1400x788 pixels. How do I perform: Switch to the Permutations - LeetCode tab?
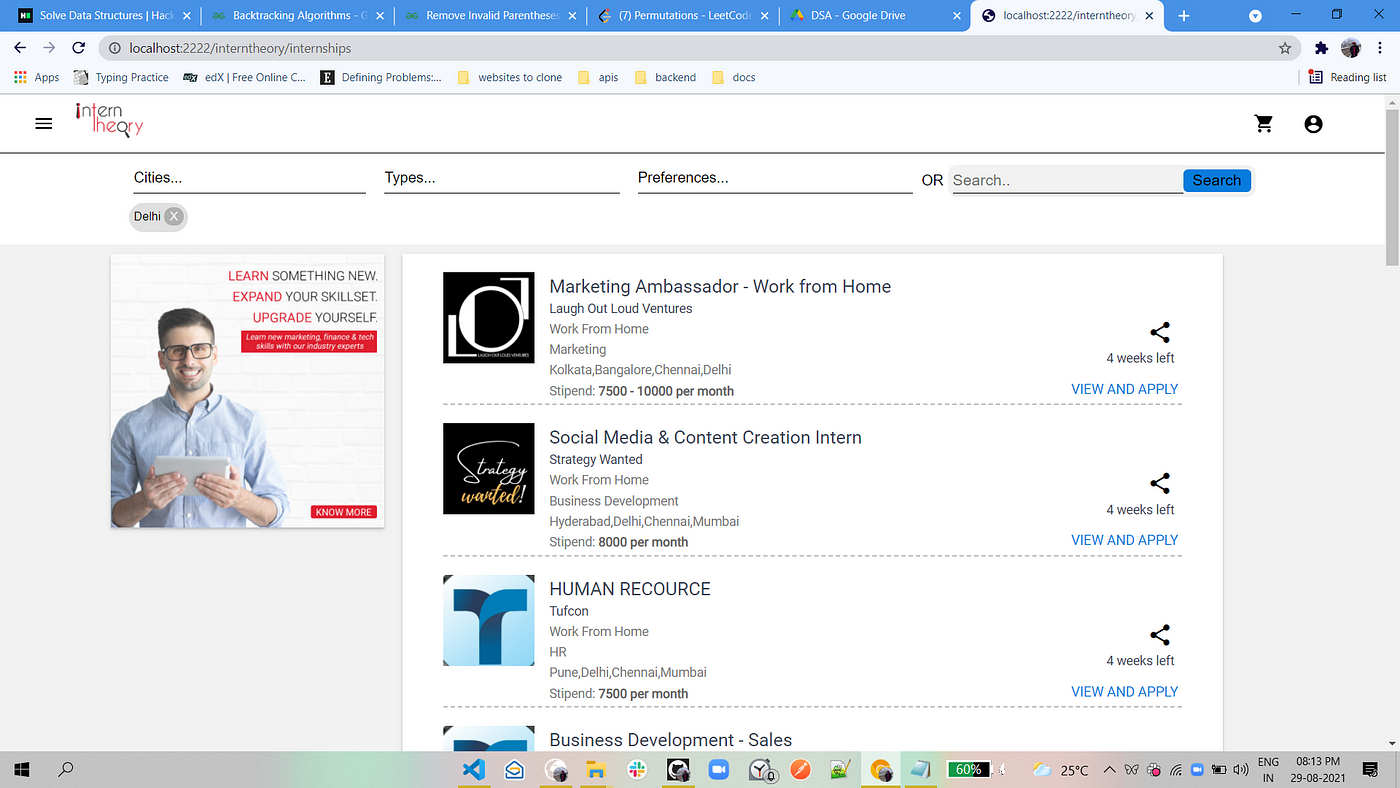(x=684, y=15)
